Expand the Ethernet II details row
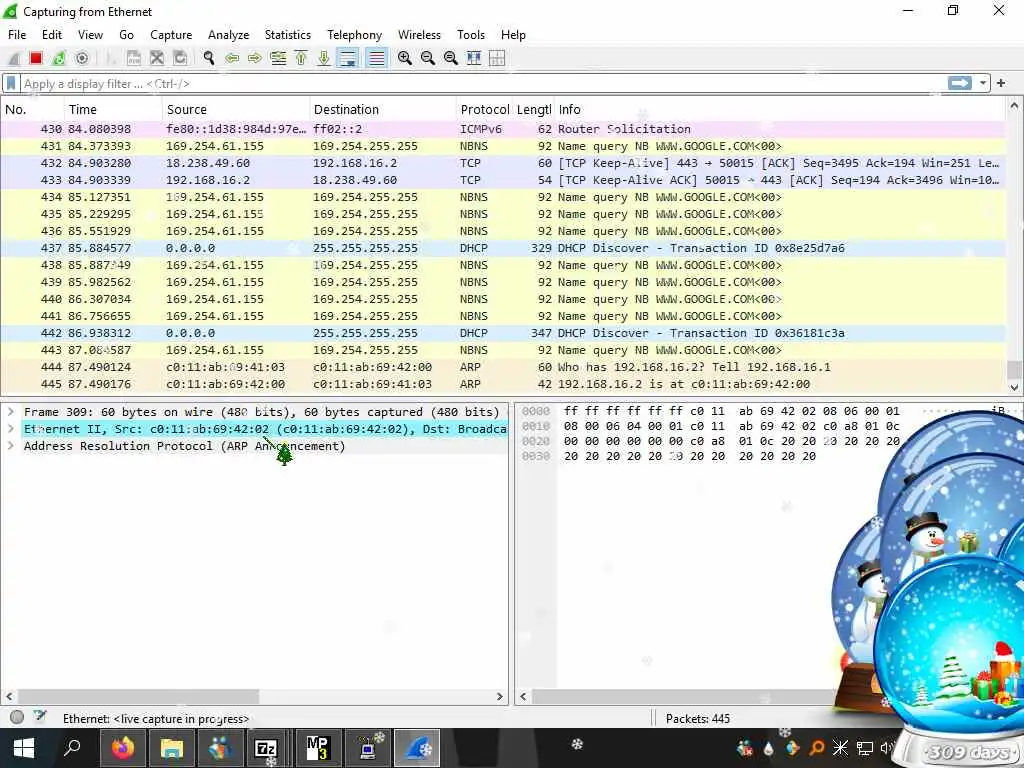 coord(11,429)
